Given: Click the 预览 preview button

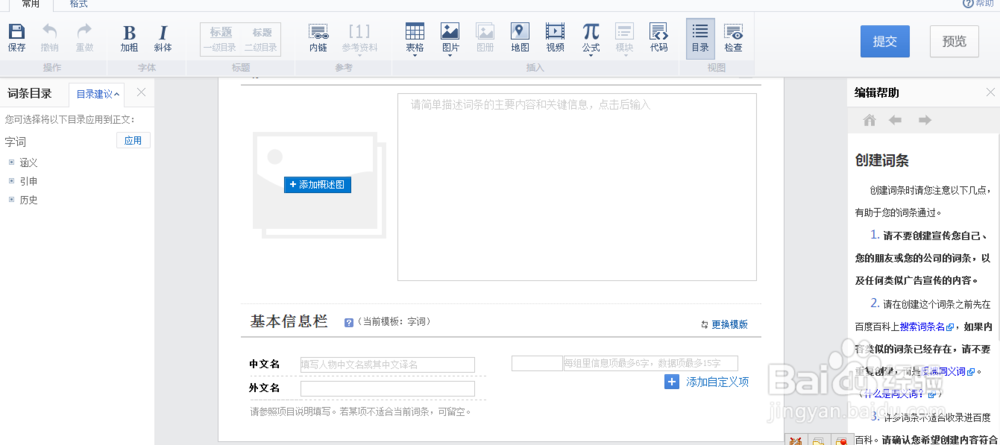Looking at the screenshot, I should pos(954,41).
